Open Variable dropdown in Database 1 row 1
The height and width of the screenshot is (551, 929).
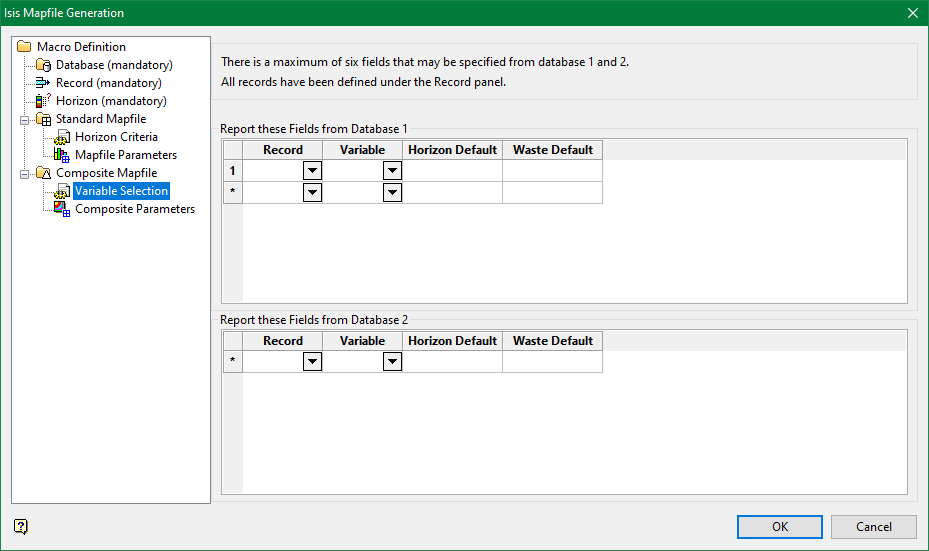392,171
